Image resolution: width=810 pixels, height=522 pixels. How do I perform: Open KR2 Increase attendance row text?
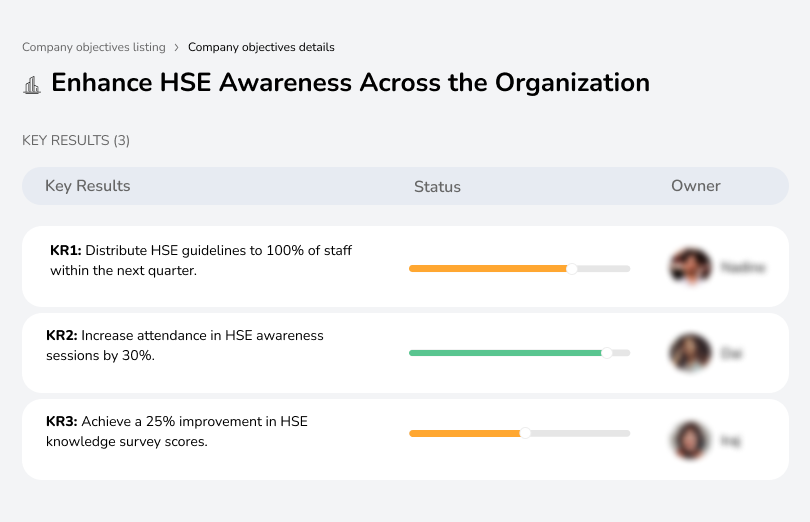184,345
